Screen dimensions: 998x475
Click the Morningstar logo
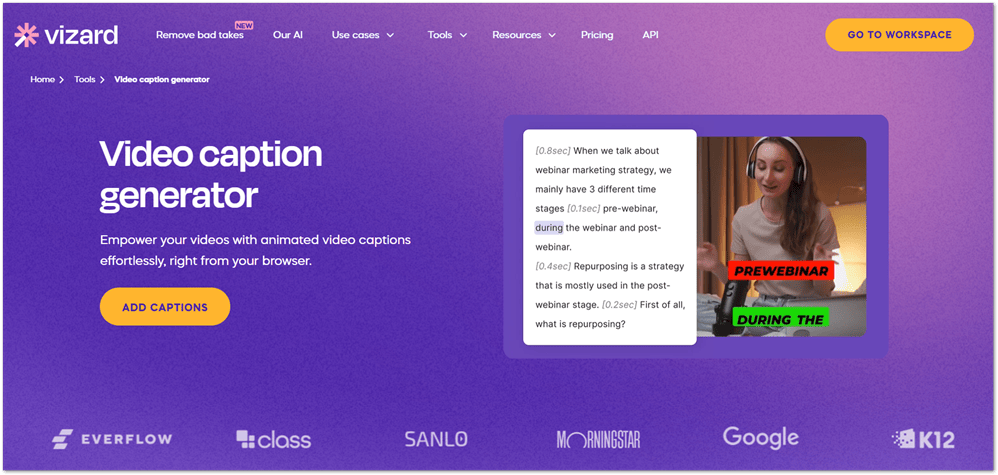pyautogui.click(x=598, y=439)
